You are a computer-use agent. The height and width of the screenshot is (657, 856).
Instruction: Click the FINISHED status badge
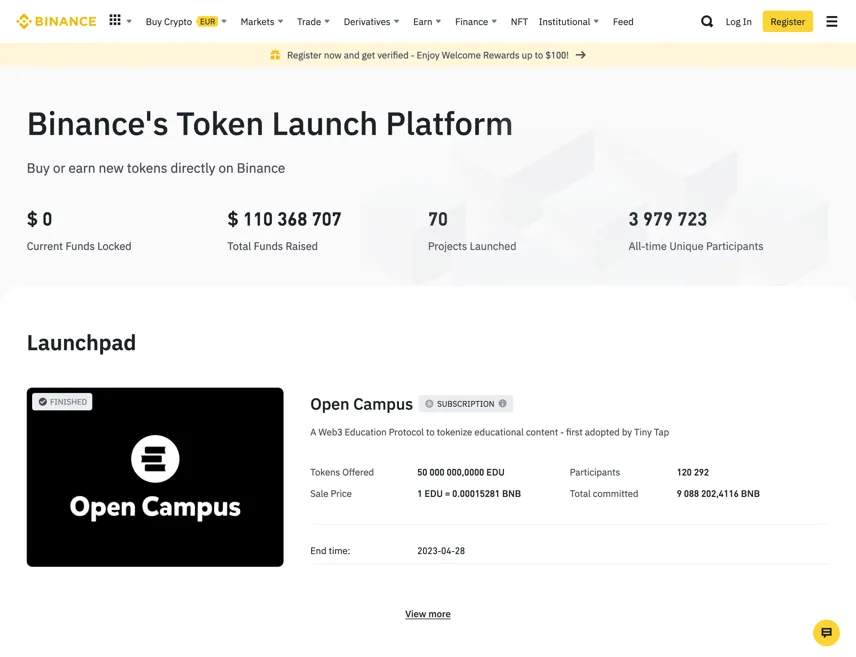pyautogui.click(x=62, y=402)
